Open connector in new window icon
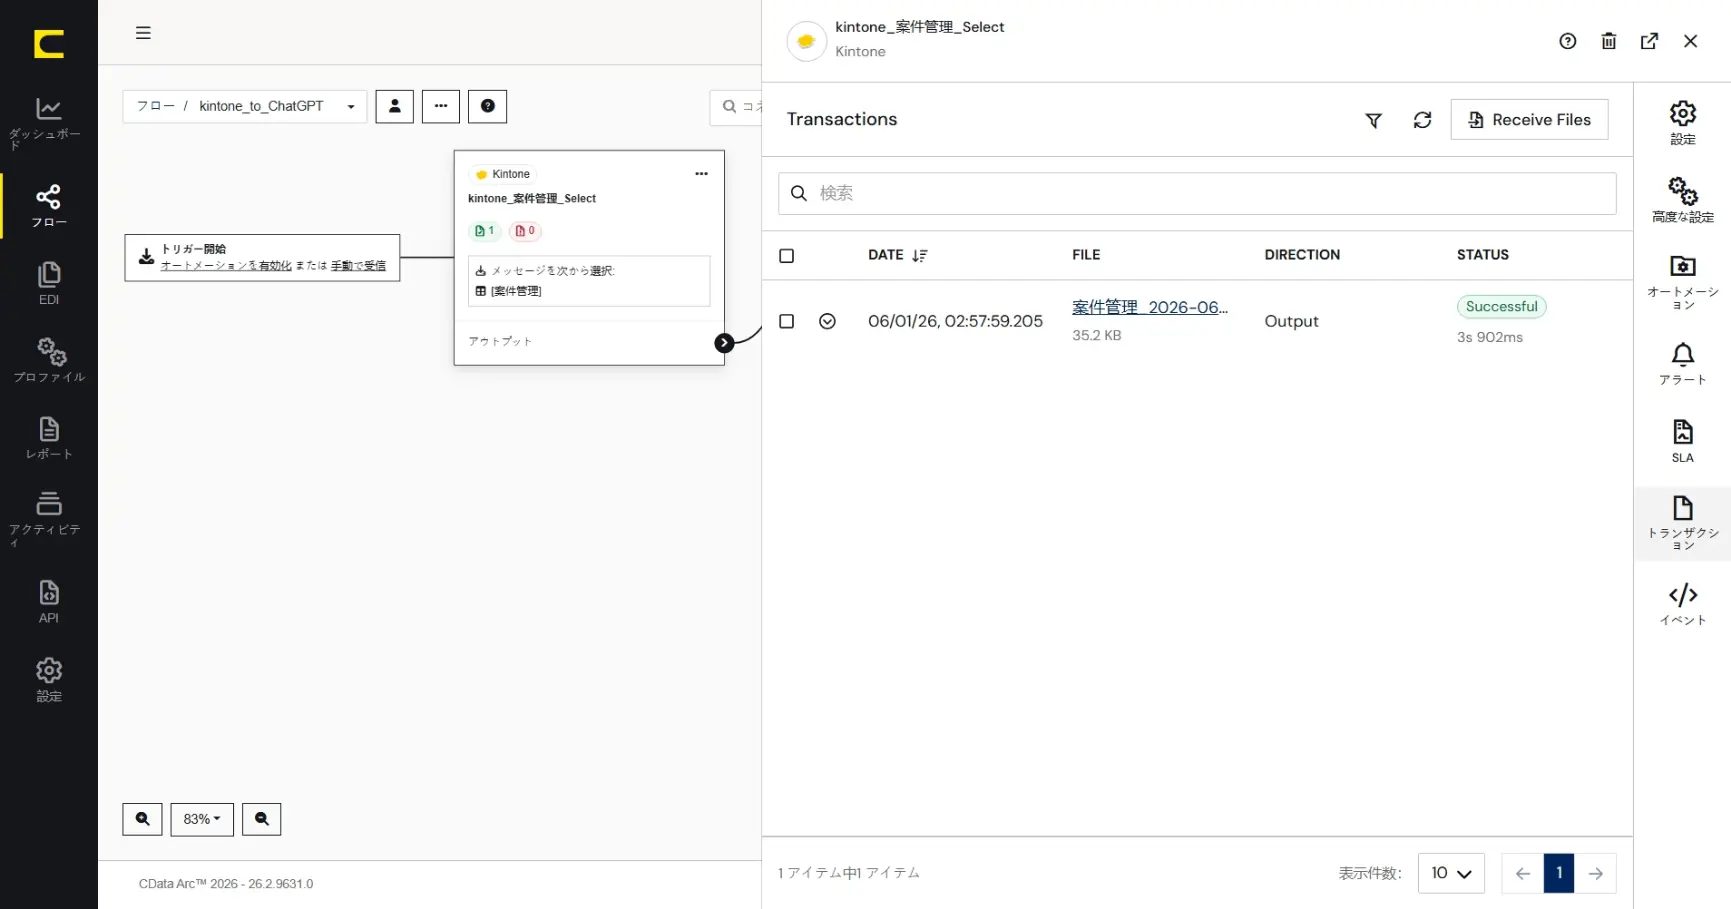Screen dimensions: 1731x909 pyautogui.click(x=1649, y=41)
